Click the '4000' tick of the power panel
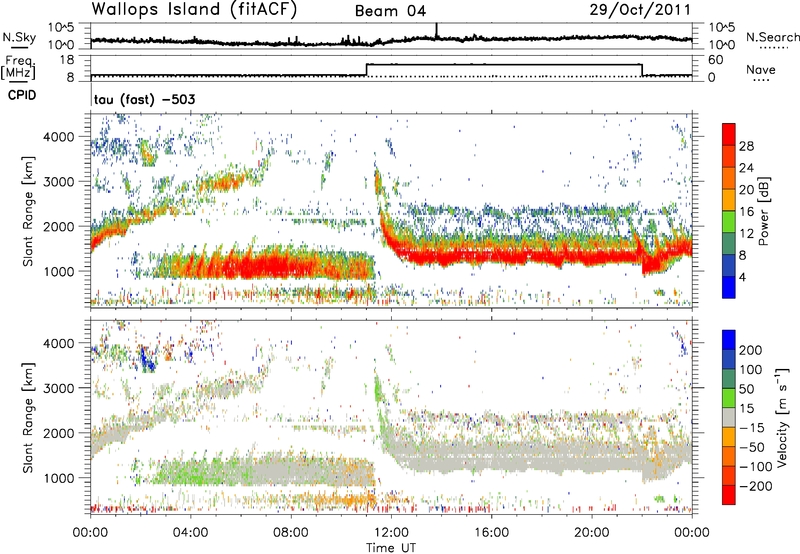 (x=58, y=137)
